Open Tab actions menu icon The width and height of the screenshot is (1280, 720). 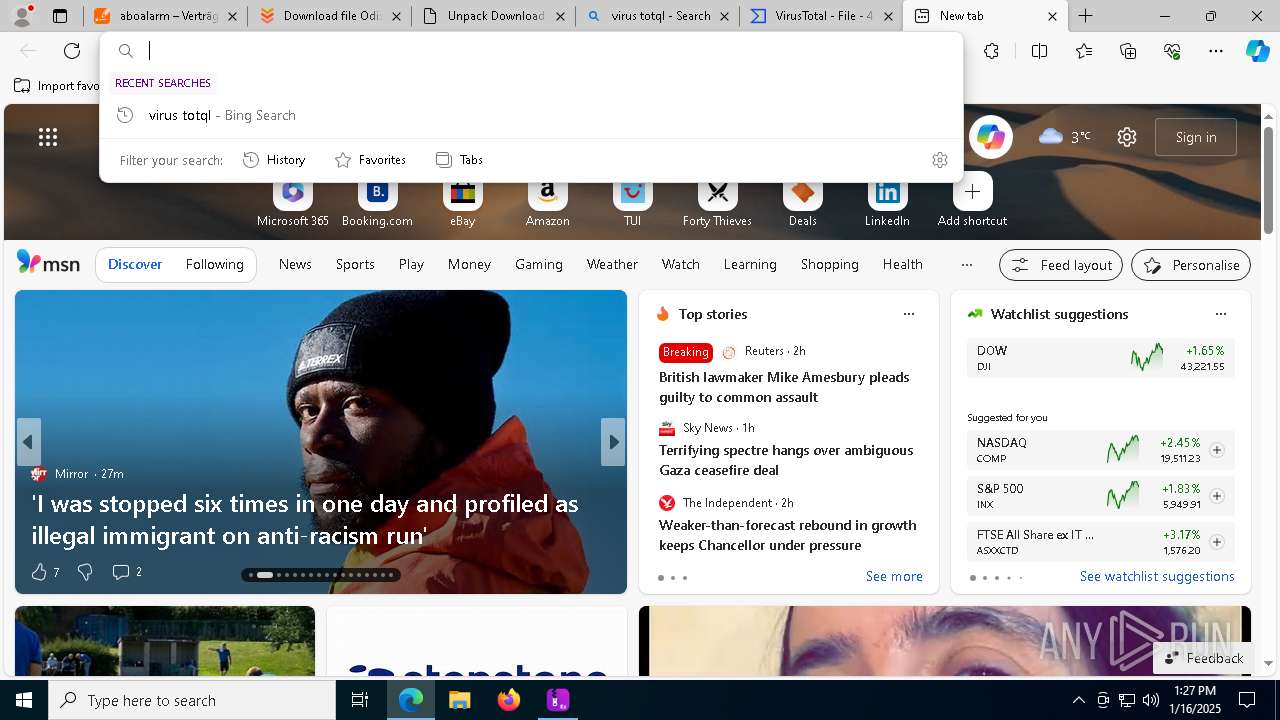60,16
